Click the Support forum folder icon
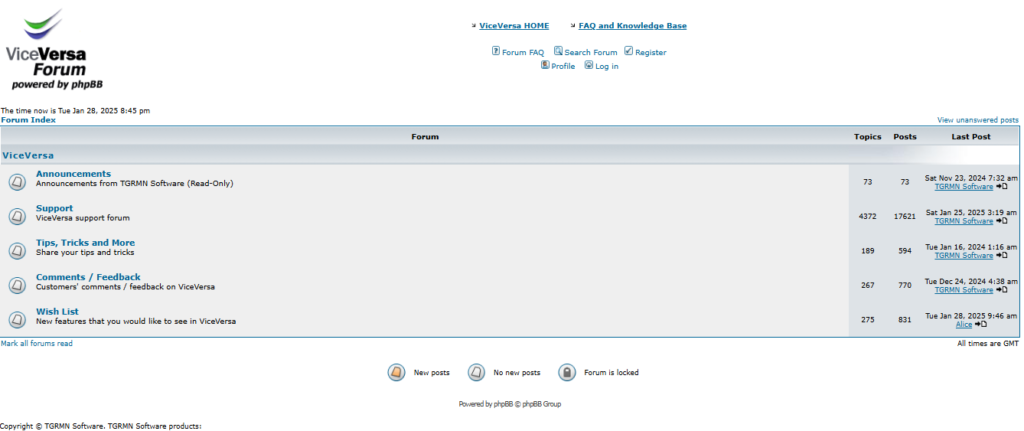This screenshot has height=431, width=1024. click(18, 216)
